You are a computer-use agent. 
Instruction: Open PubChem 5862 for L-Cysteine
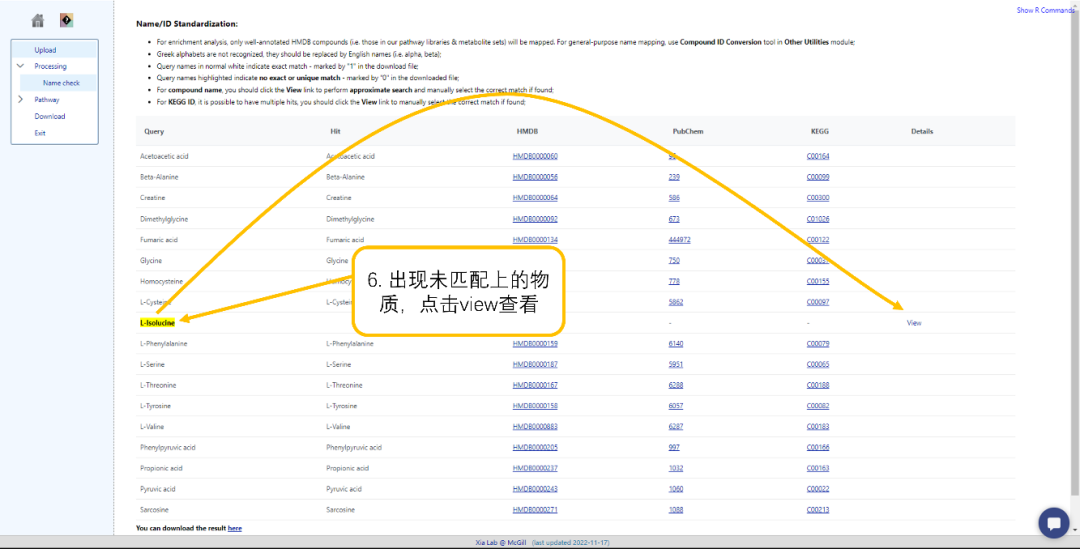[676, 302]
